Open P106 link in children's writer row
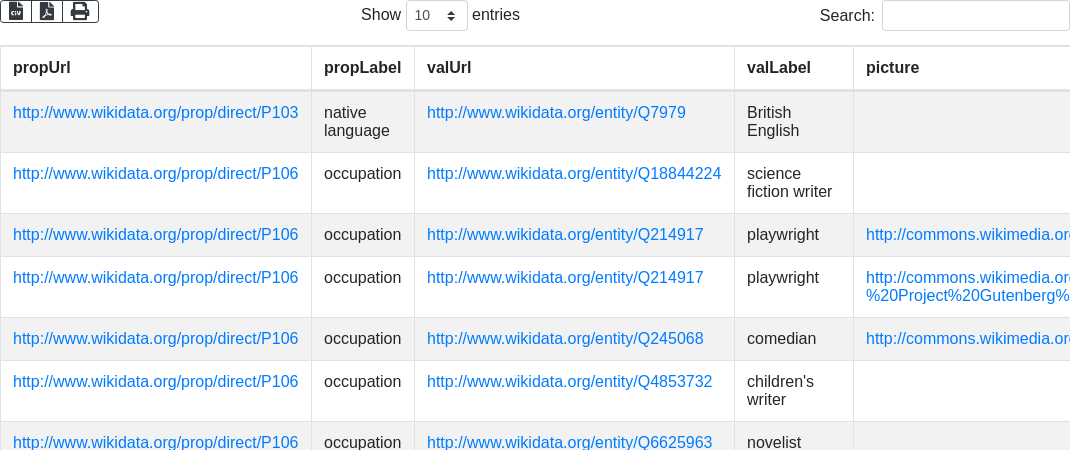1070x450 pixels. (155, 382)
